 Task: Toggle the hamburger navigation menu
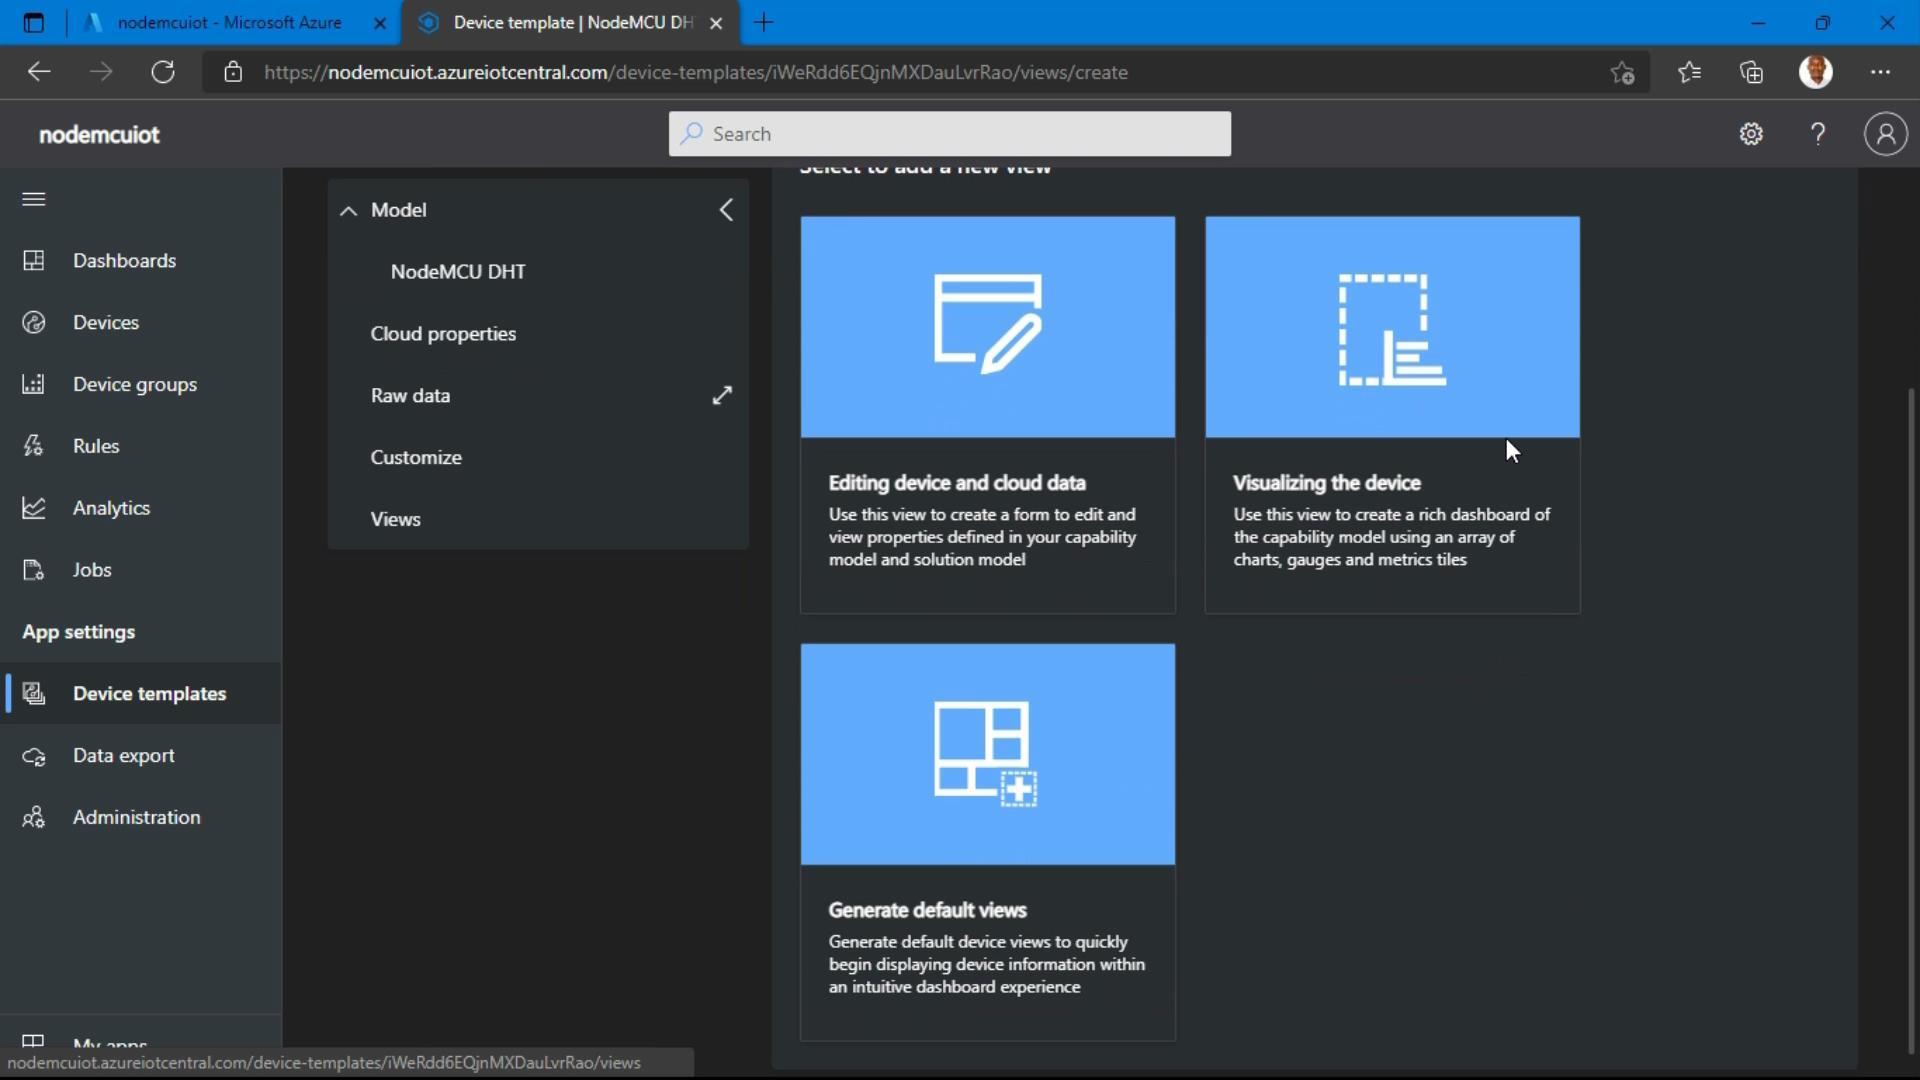[x=34, y=199]
